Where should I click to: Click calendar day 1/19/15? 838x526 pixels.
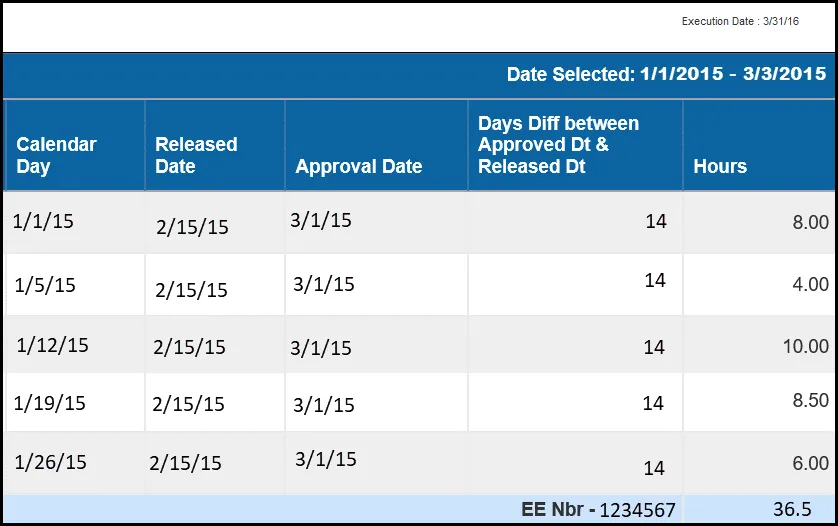[50, 403]
